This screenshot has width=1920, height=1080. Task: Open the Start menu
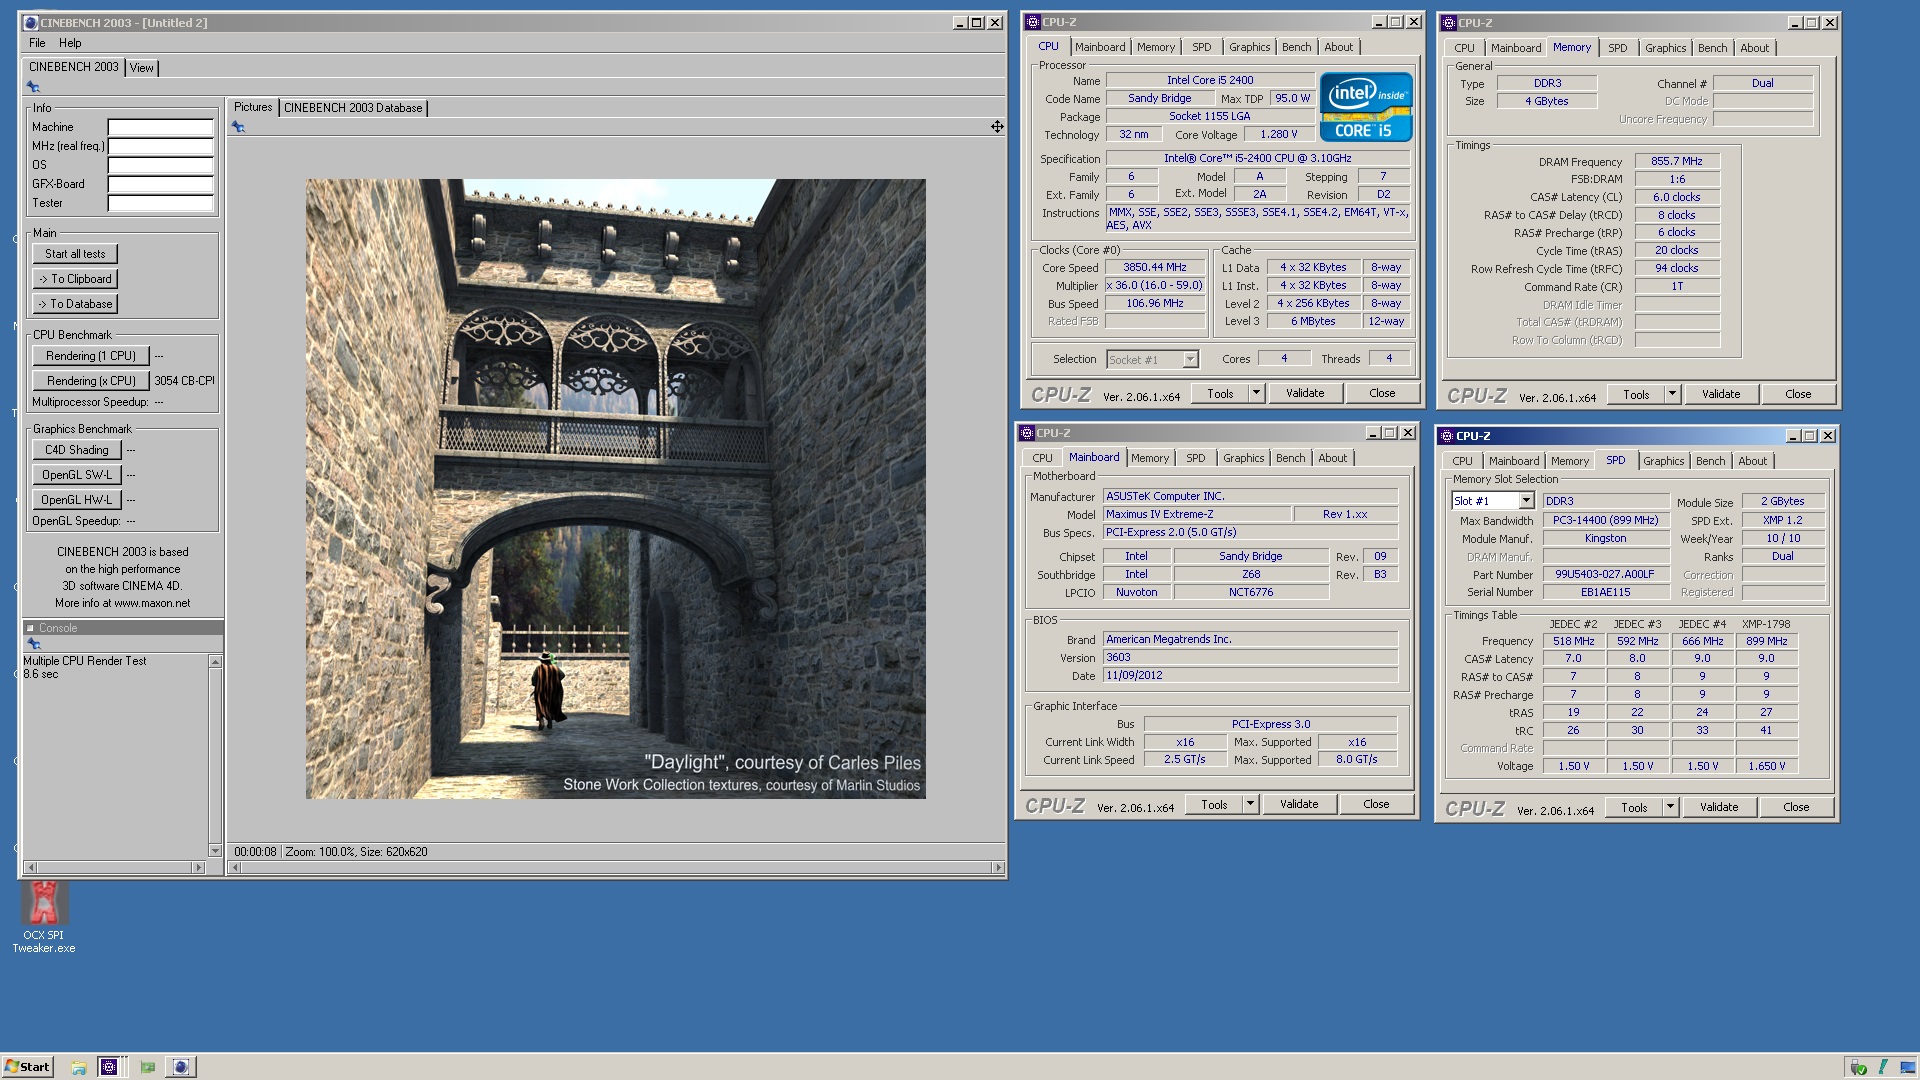[x=27, y=1067]
